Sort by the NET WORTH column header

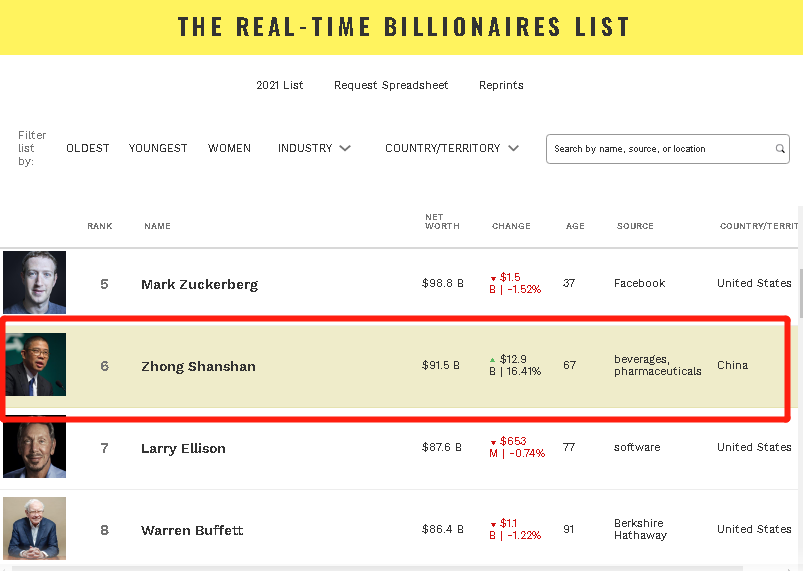click(442, 221)
